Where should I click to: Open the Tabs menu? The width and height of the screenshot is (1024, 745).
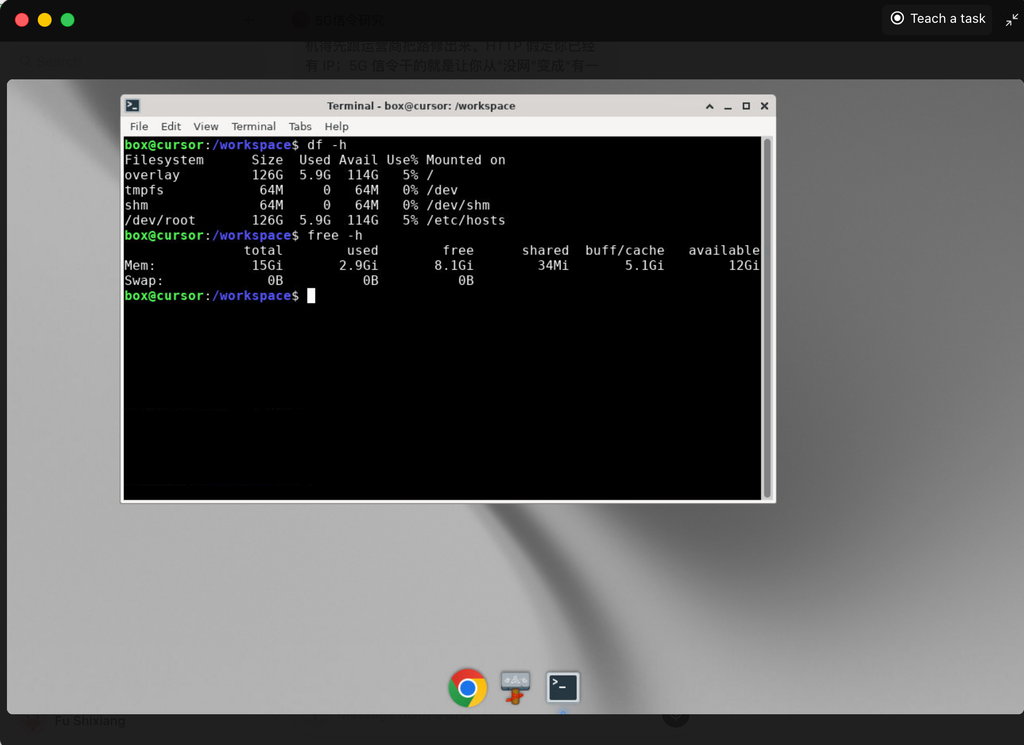300,126
